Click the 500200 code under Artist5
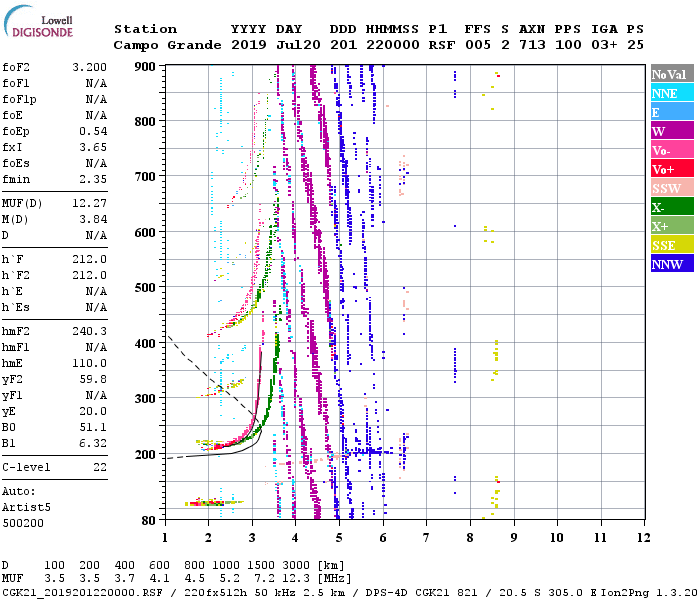 (23, 523)
